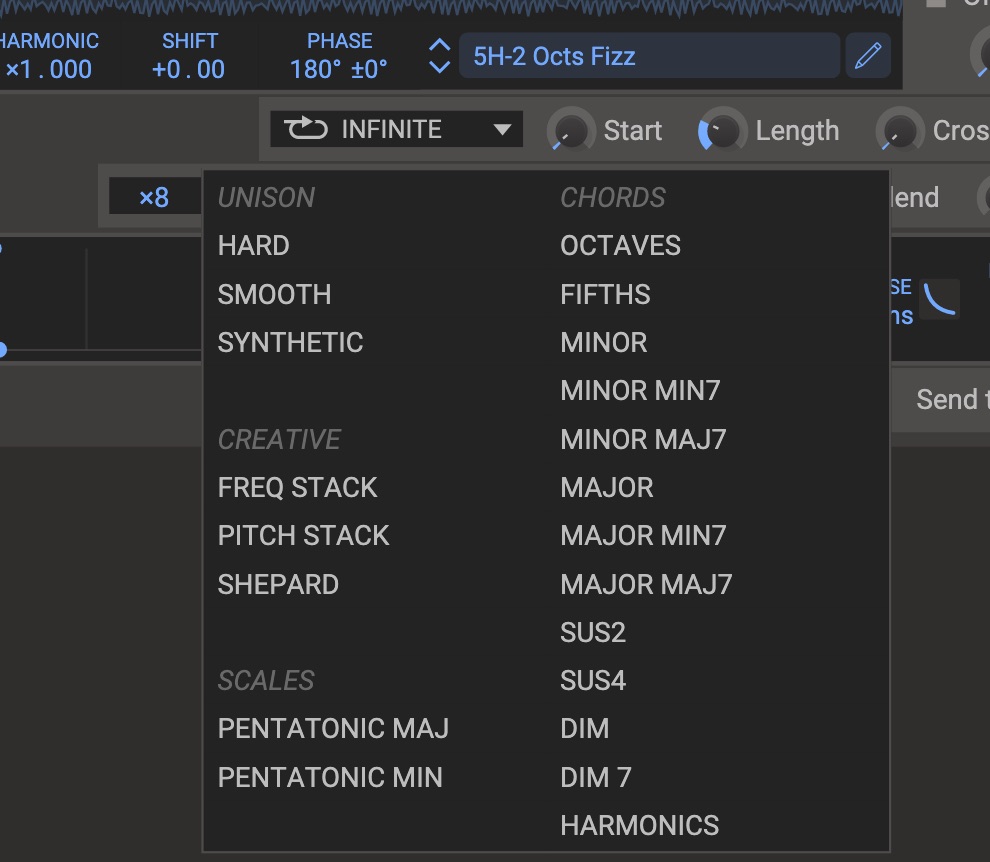Choose the OCTAVES chord option
The height and width of the screenshot is (862, 990).
pos(620,246)
